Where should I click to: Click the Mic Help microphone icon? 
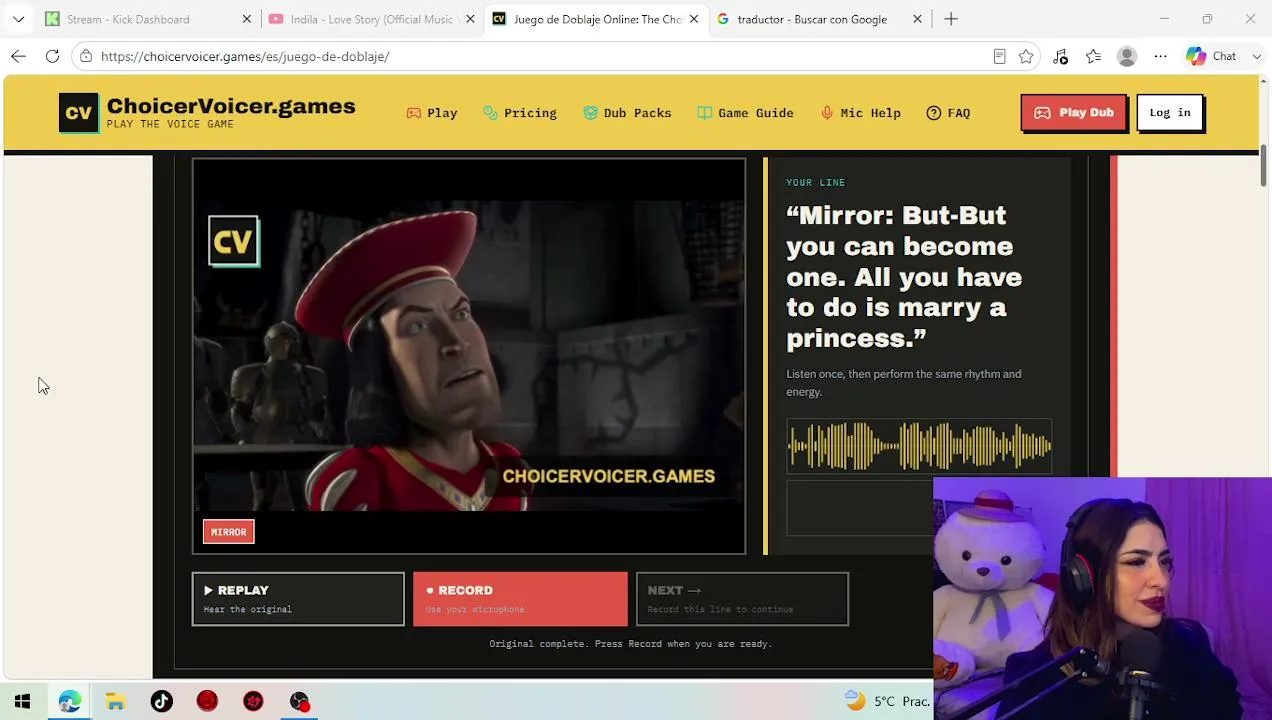coord(827,113)
